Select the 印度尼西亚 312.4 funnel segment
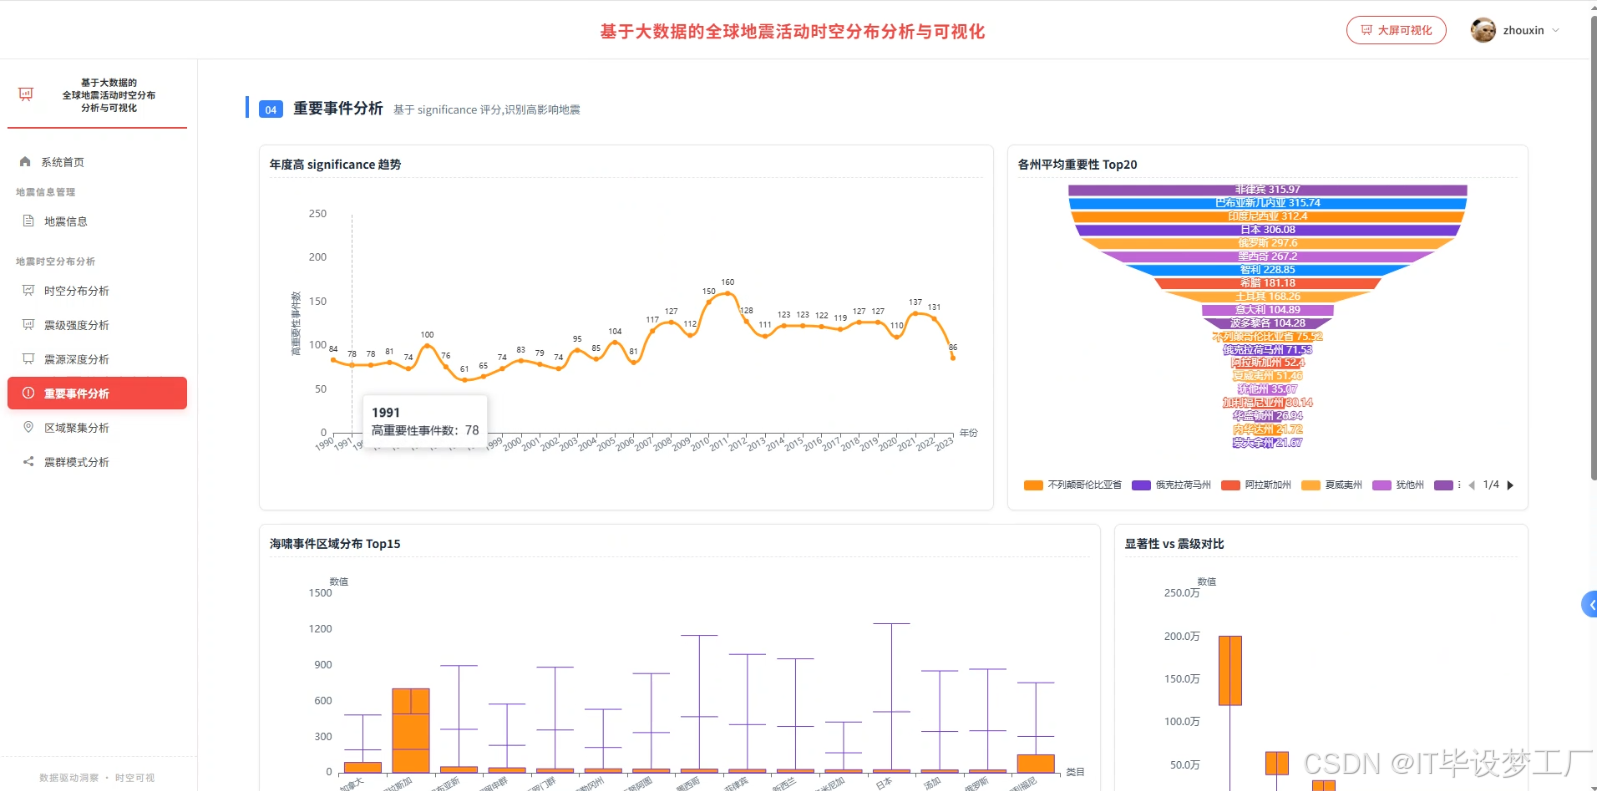 click(1267, 216)
